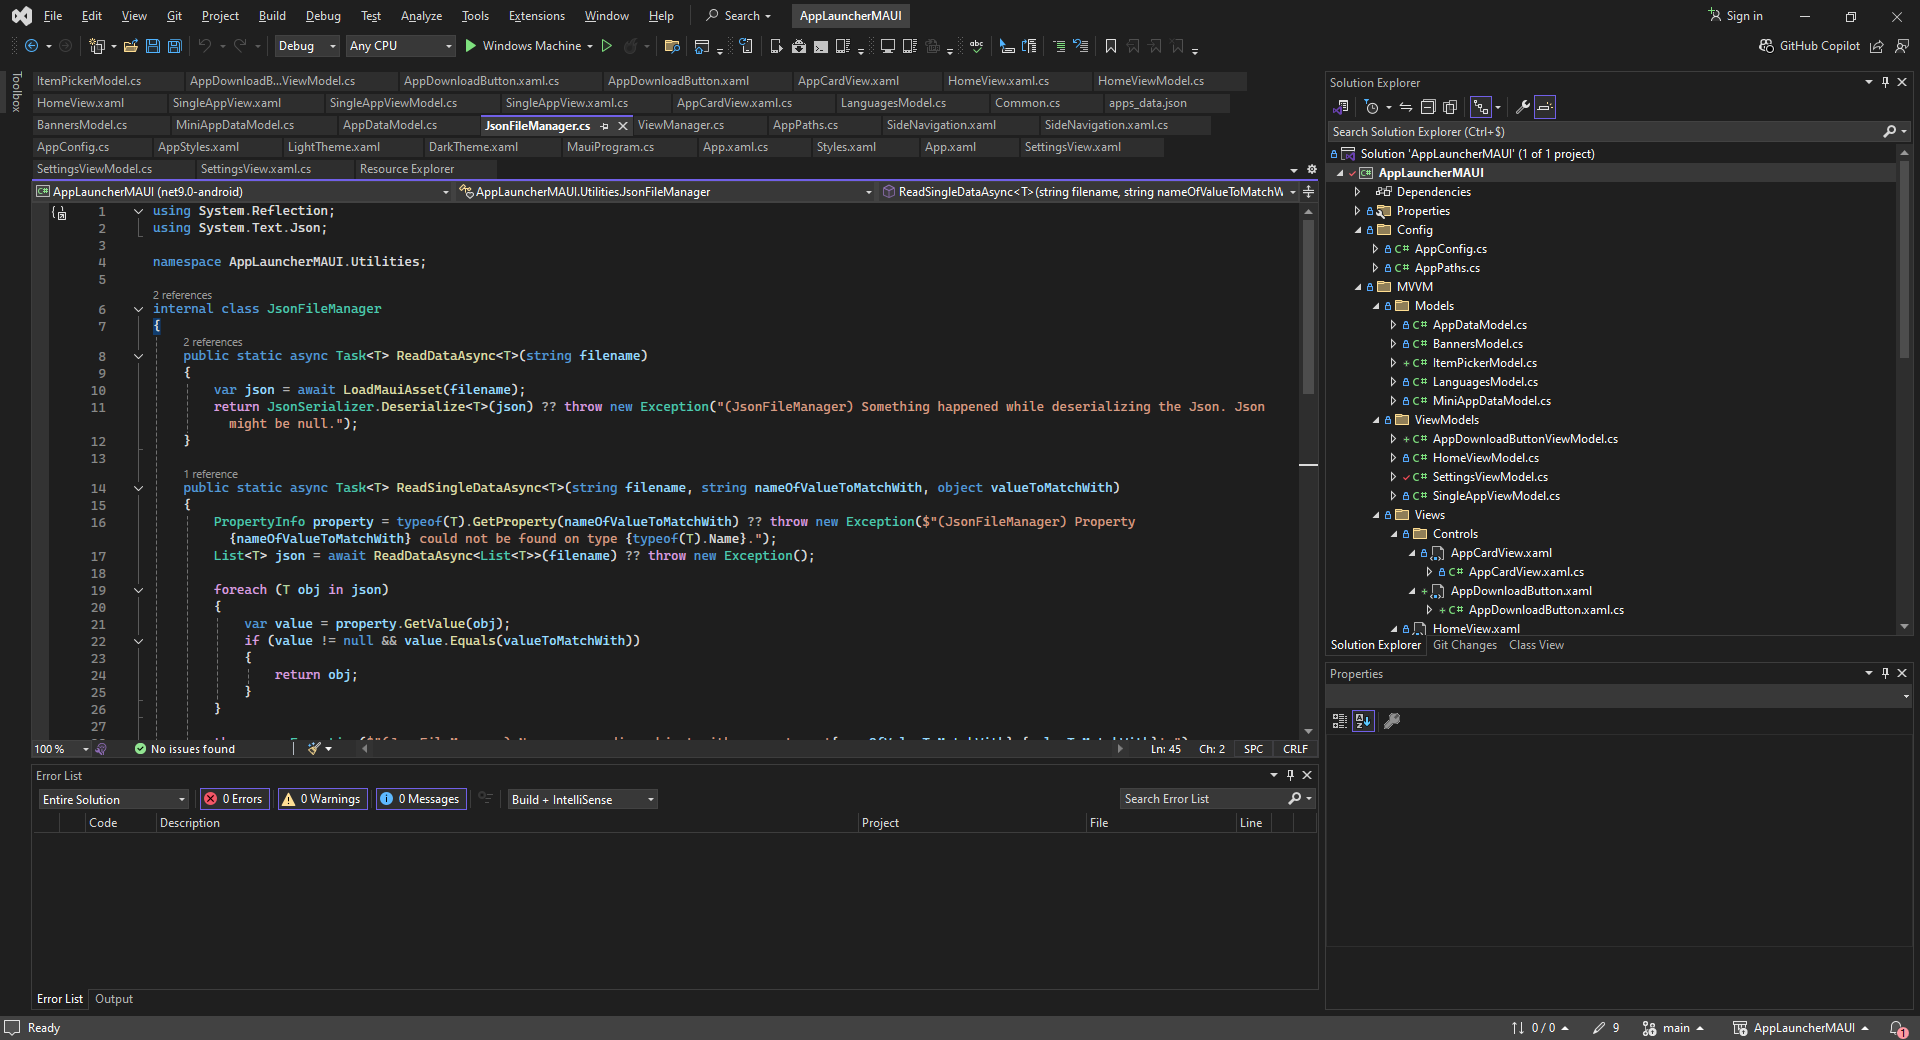This screenshot has height=1040, width=1920.
Task: Save current file with the single floppy icon
Action: (x=152, y=46)
